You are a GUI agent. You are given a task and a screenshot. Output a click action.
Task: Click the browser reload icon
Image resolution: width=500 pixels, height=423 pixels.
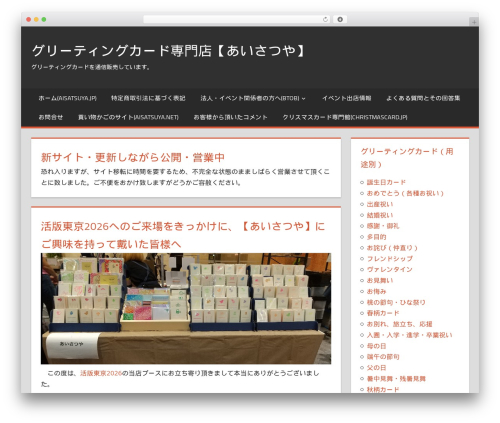pos(325,19)
